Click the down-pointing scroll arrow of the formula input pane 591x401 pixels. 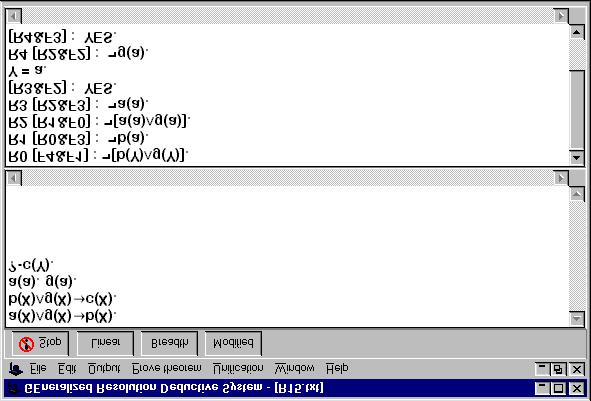click(577, 318)
